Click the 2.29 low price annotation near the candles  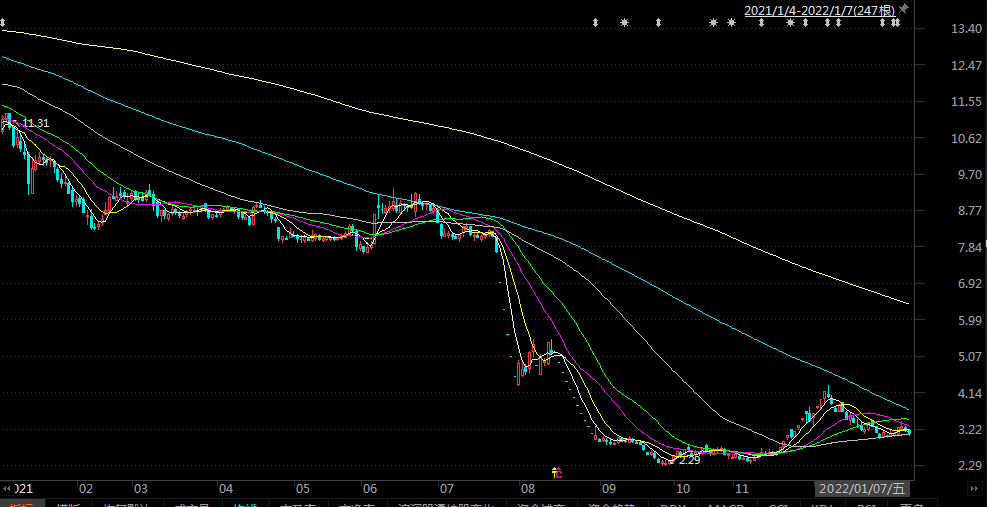pyautogui.click(x=690, y=460)
